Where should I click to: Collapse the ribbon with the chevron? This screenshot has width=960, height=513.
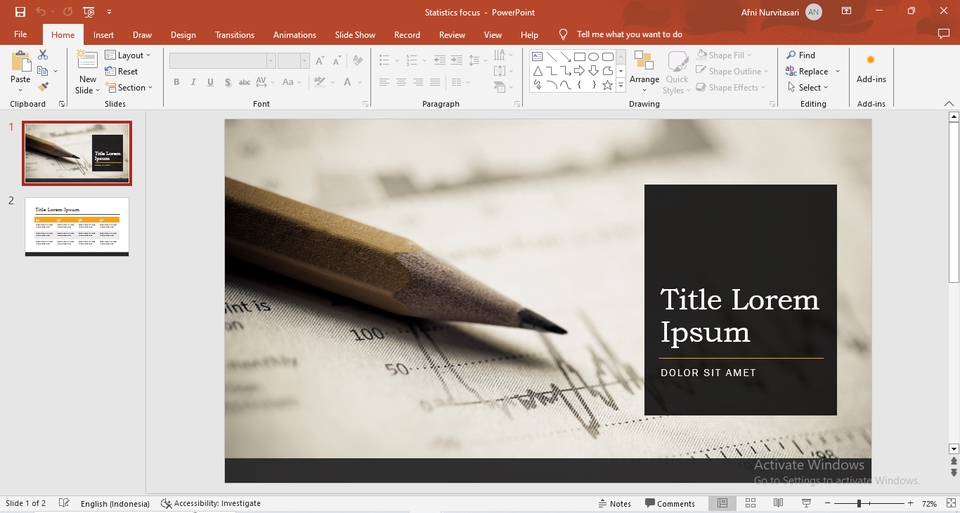(948, 103)
